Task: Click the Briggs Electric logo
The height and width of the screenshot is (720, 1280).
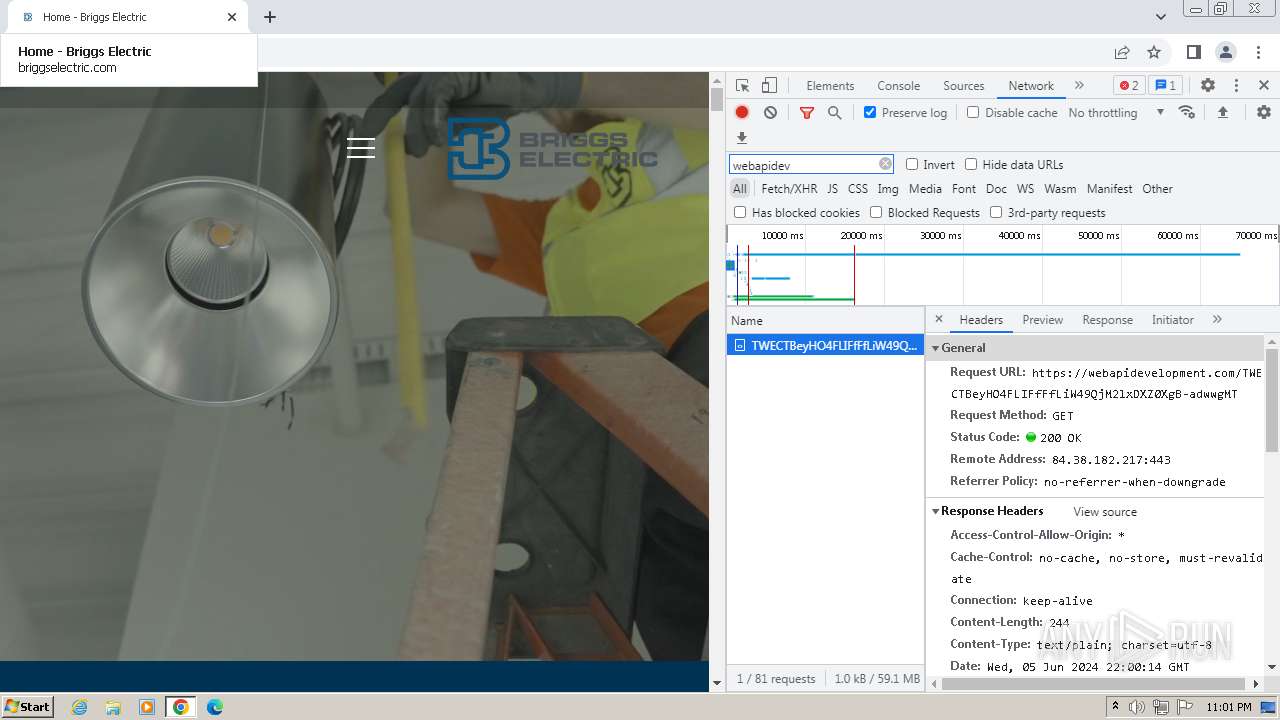Action: pos(552,149)
